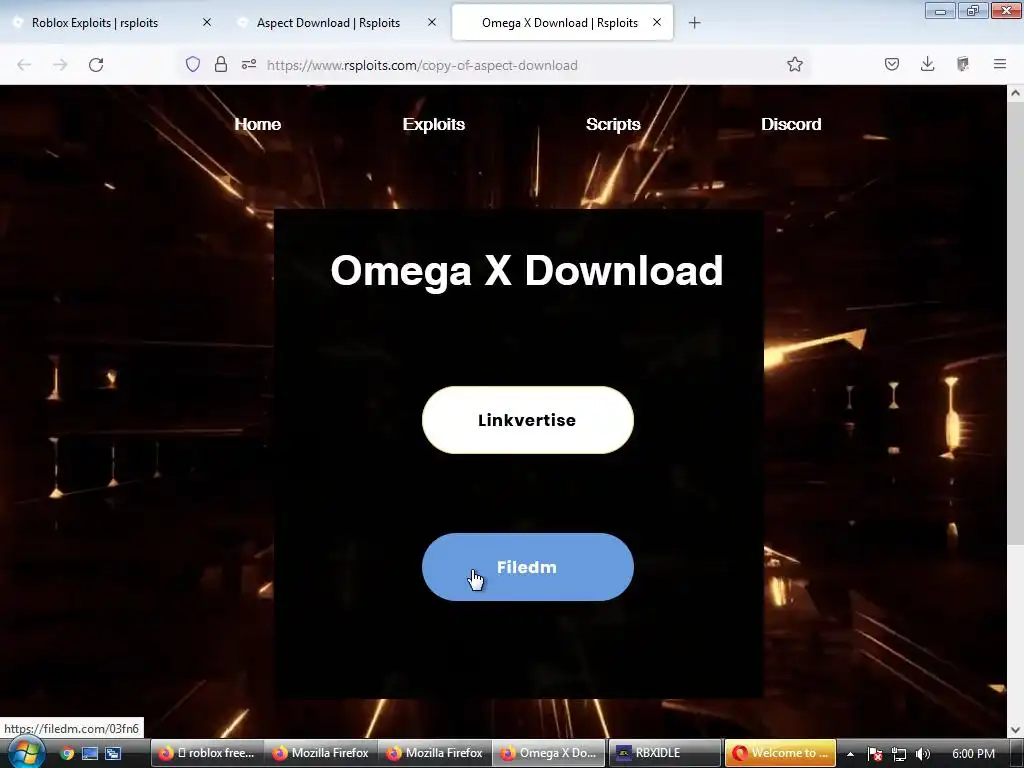The width and height of the screenshot is (1024, 768).
Task: Go to Scripts in the site navigation
Action: pyautogui.click(x=613, y=124)
